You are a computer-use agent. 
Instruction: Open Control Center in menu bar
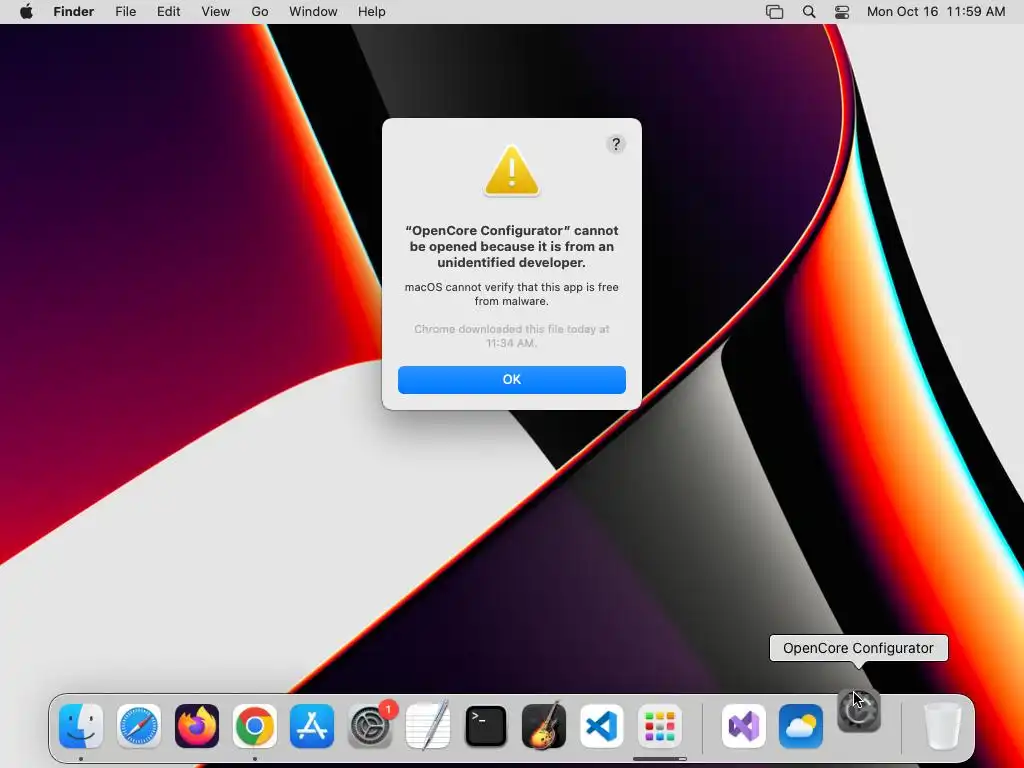[842, 12]
